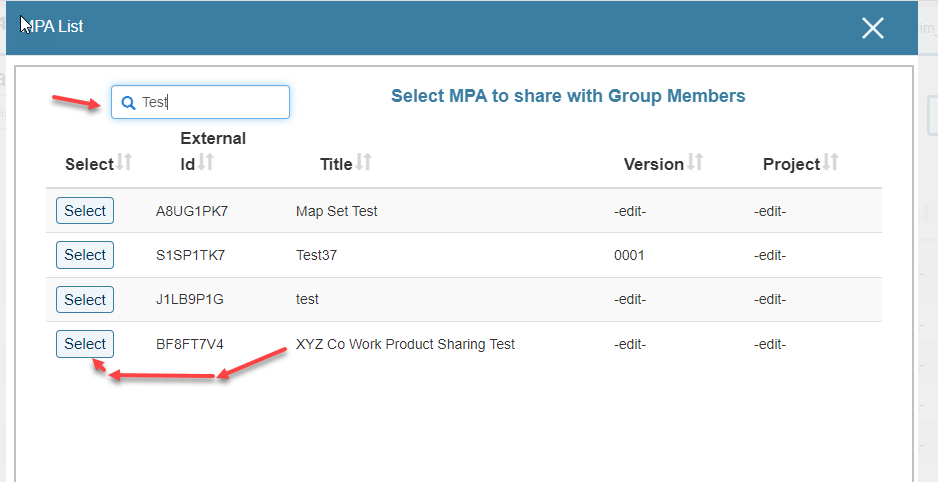
Task: Click the title Test37
Action: (x=316, y=255)
